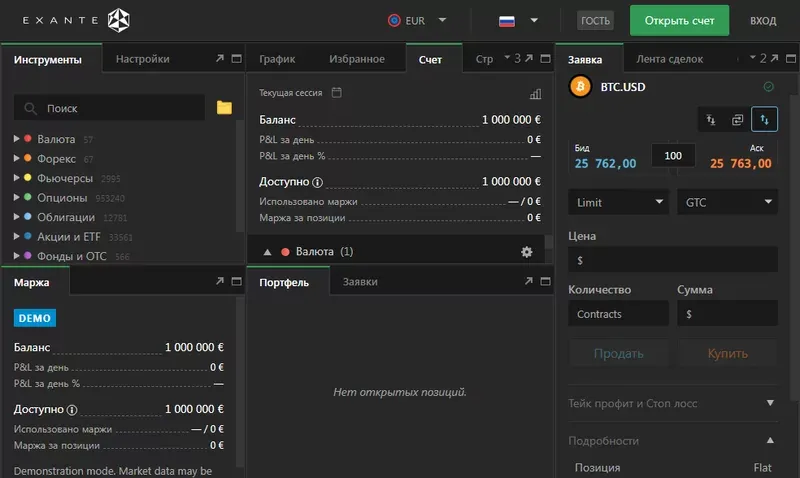The image size is (800, 478).
Task: Pop out the Order panel
Action: pyautogui.click(x=774, y=59)
